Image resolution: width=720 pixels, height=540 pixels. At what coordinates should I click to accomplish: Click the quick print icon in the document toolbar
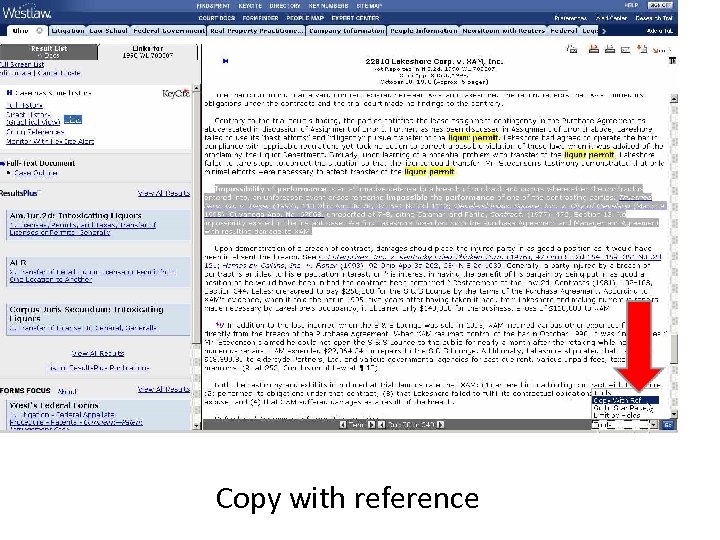(572, 49)
